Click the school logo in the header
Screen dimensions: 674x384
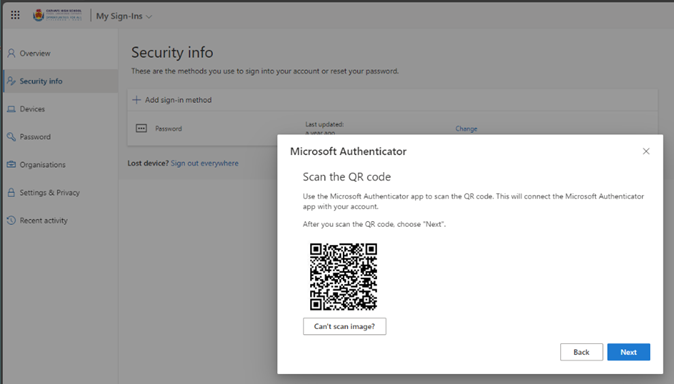[x=57, y=15]
